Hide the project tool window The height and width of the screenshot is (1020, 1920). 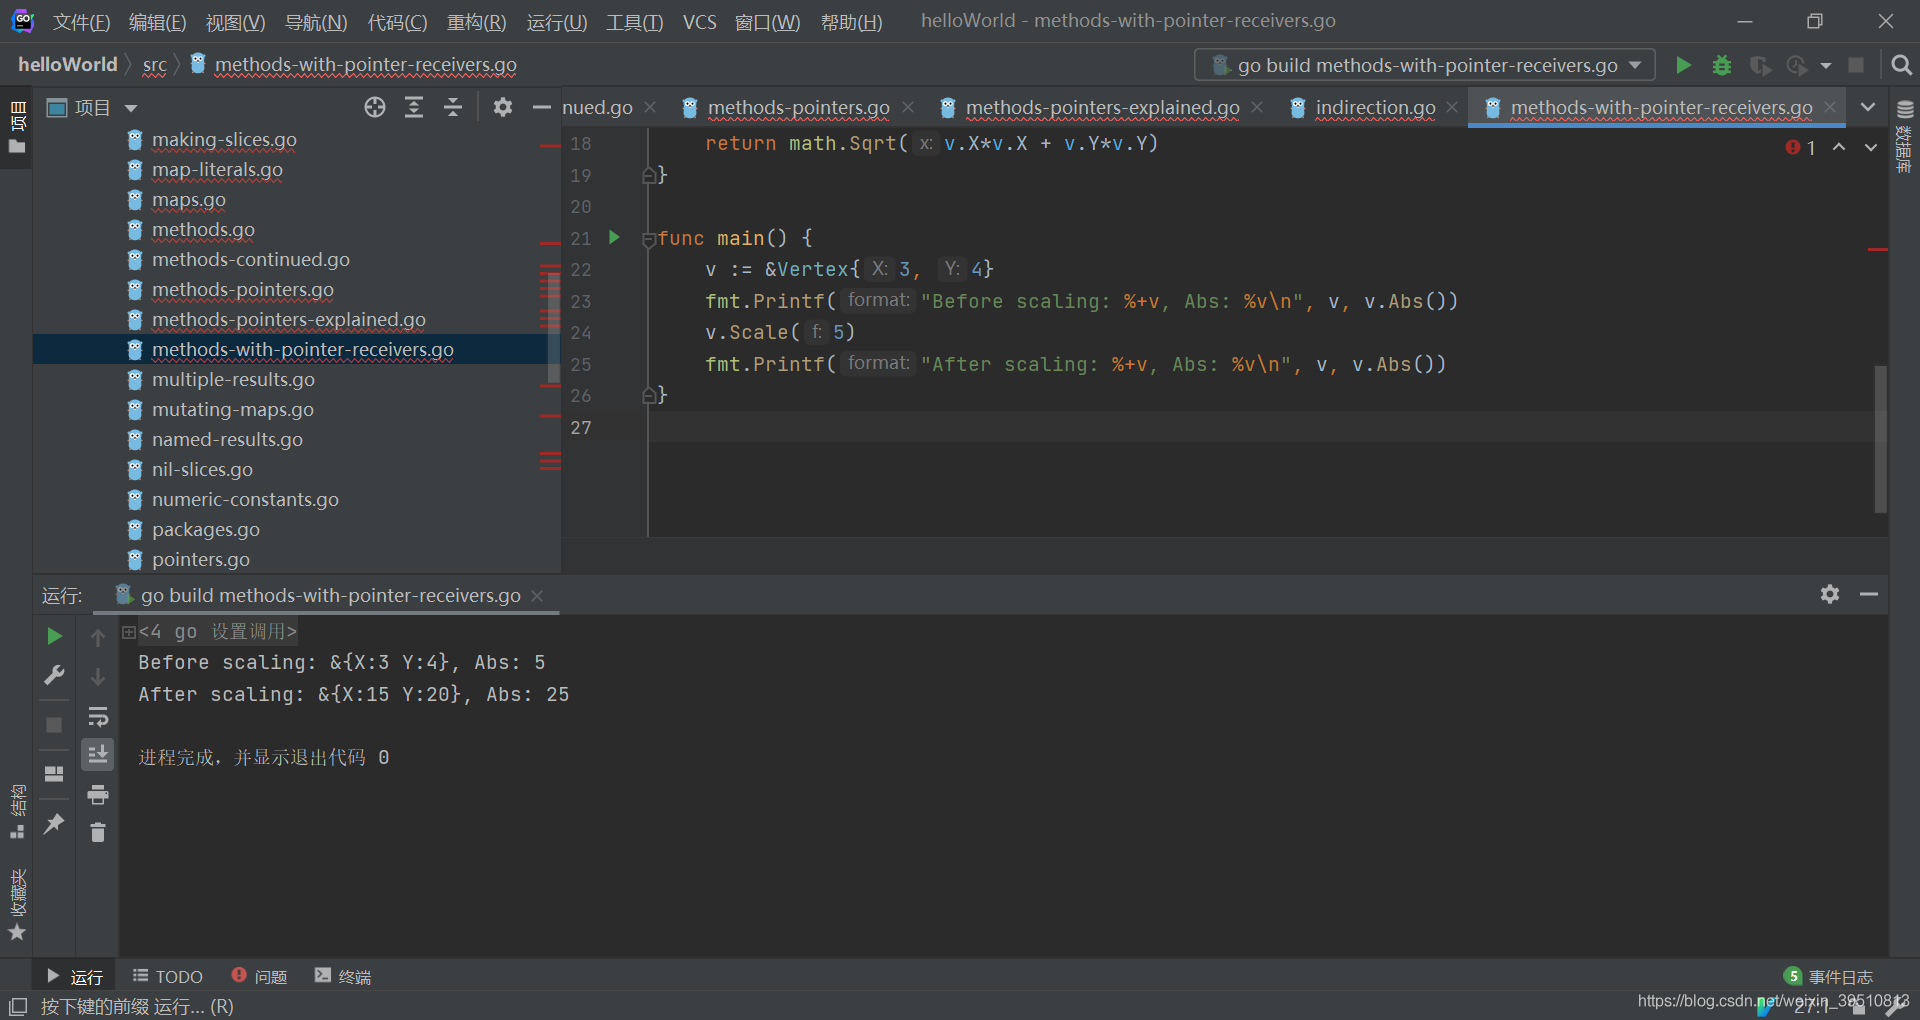(x=541, y=107)
